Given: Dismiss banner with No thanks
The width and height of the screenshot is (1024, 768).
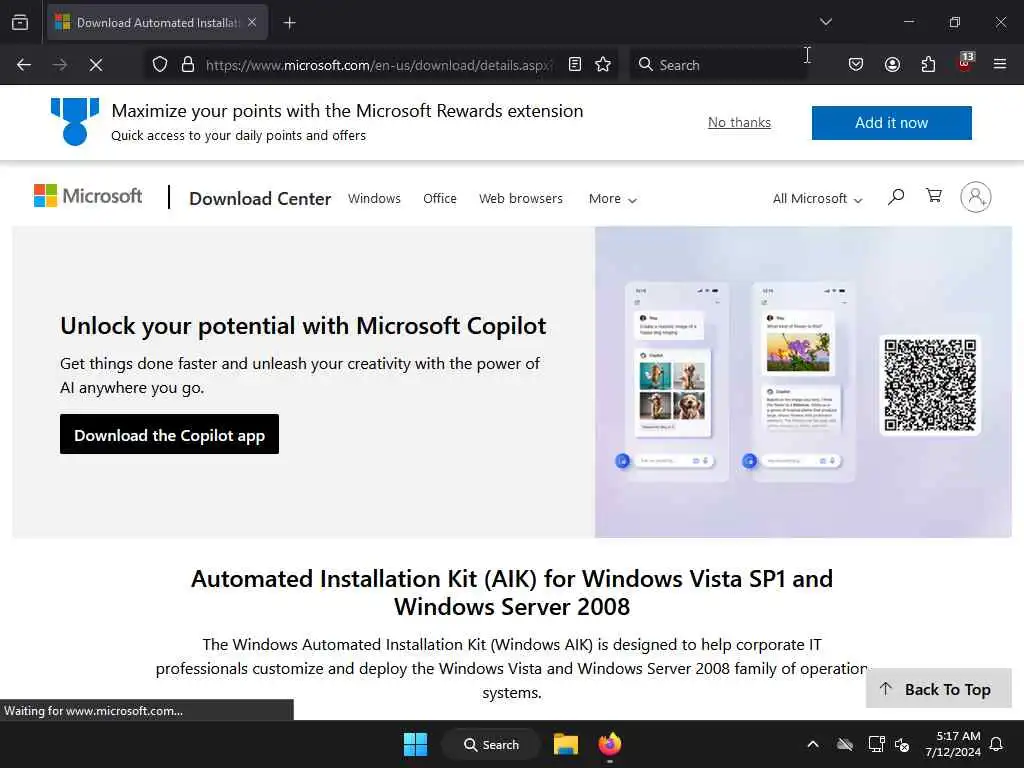Looking at the screenshot, I should [739, 123].
